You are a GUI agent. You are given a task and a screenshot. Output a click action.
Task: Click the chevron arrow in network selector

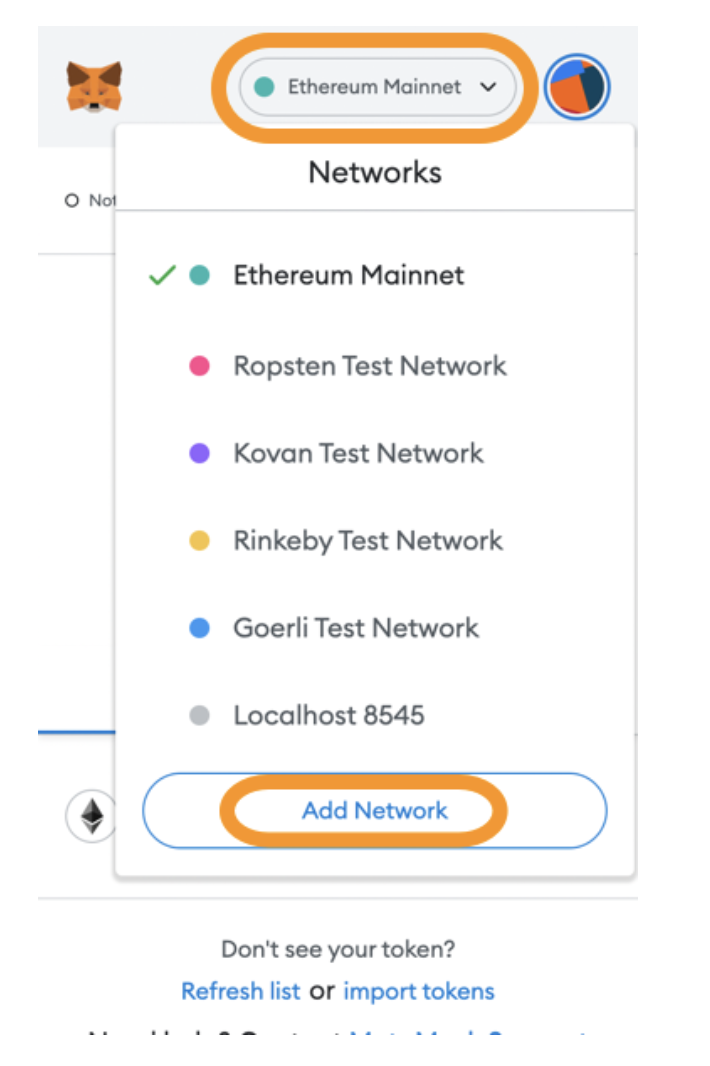(x=488, y=87)
